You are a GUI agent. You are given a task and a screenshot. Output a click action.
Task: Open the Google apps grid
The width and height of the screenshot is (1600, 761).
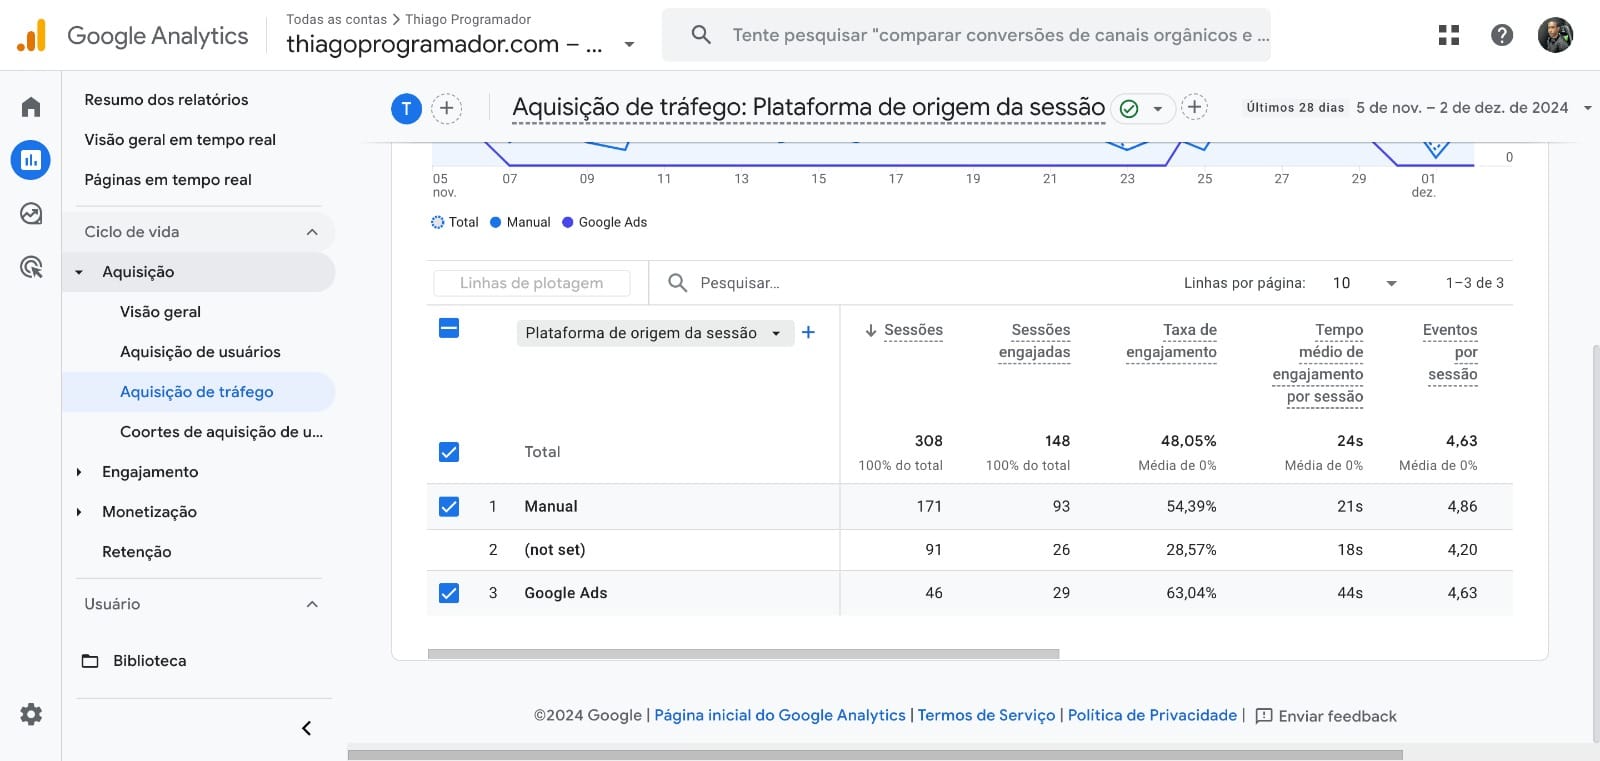point(1449,35)
